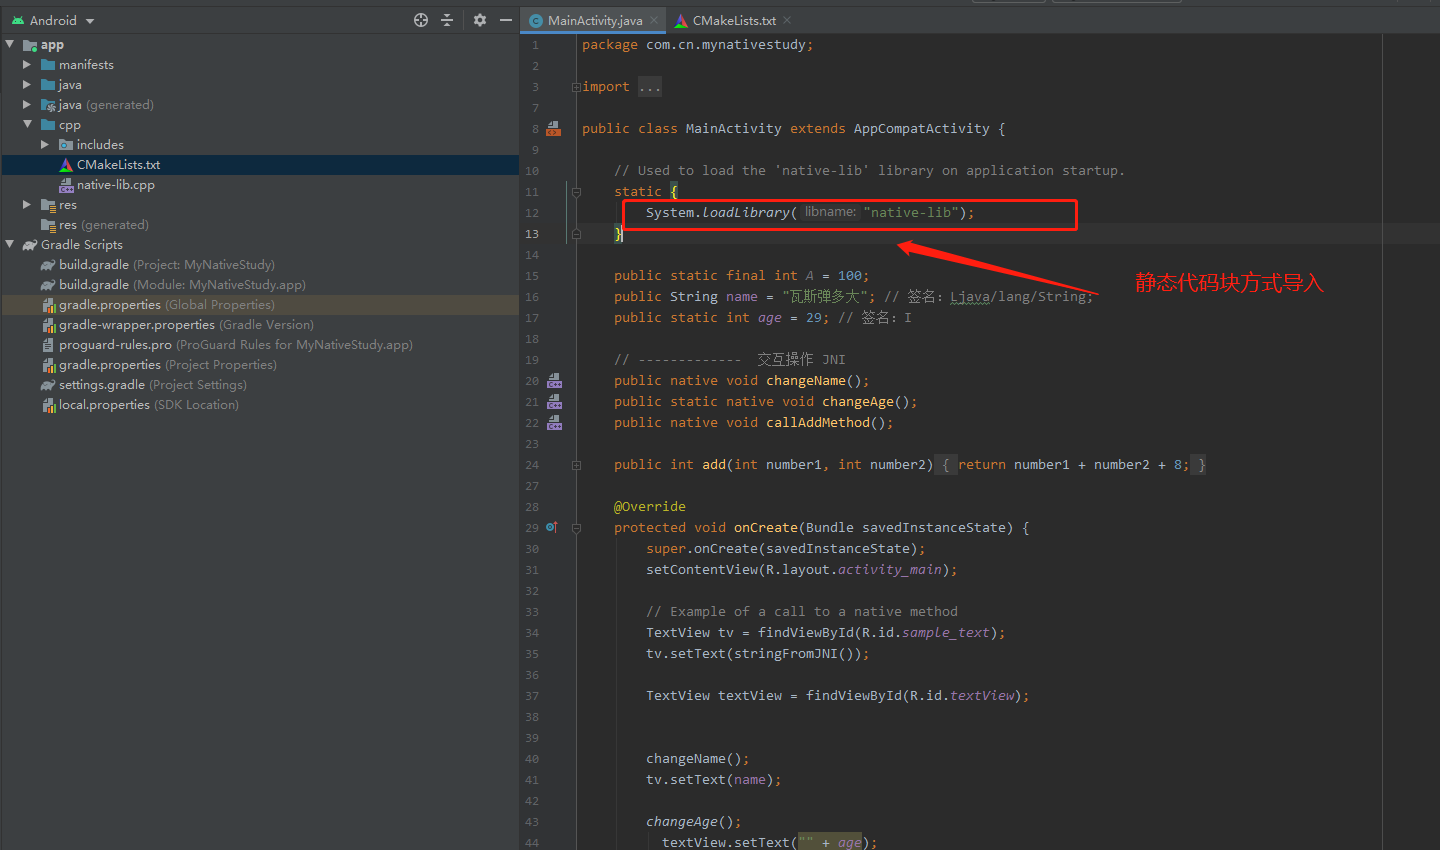Open the Android project view dropdown
Screen dimensions: 1440x850
pos(53,20)
